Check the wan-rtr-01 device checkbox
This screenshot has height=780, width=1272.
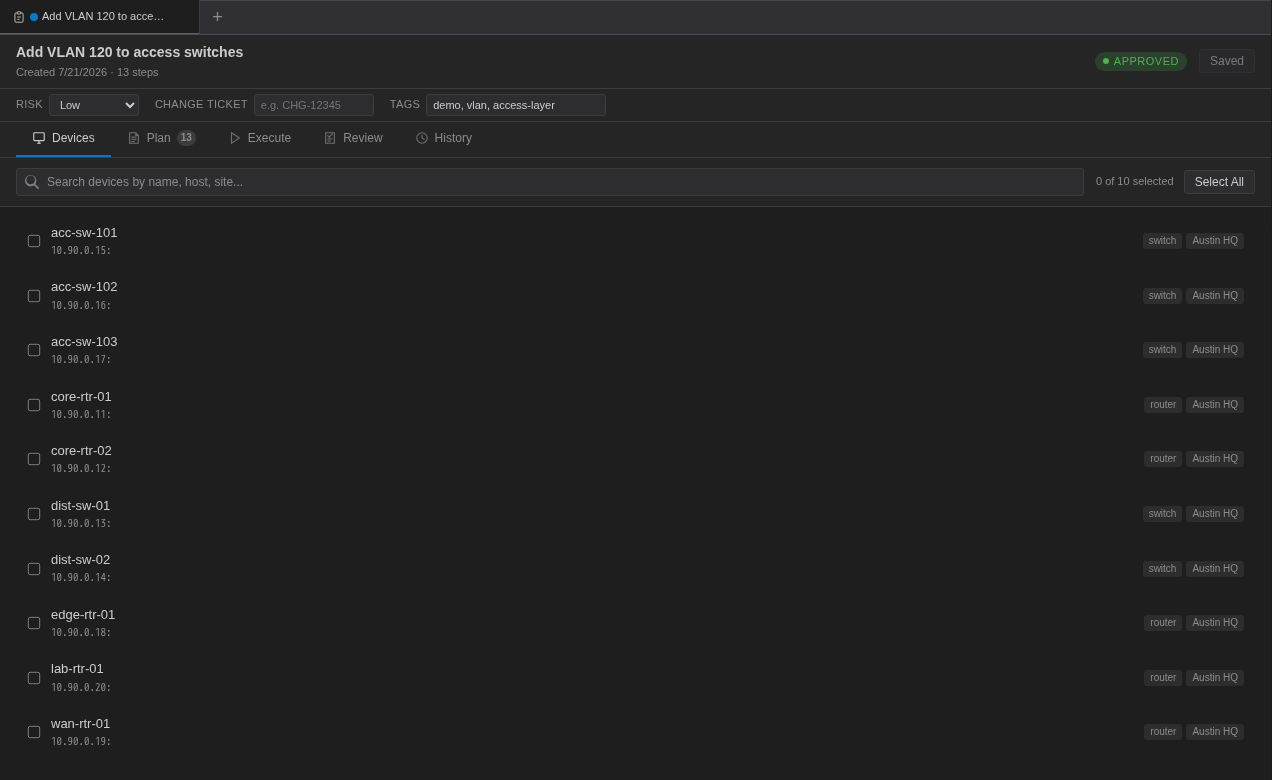pos(34,732)
